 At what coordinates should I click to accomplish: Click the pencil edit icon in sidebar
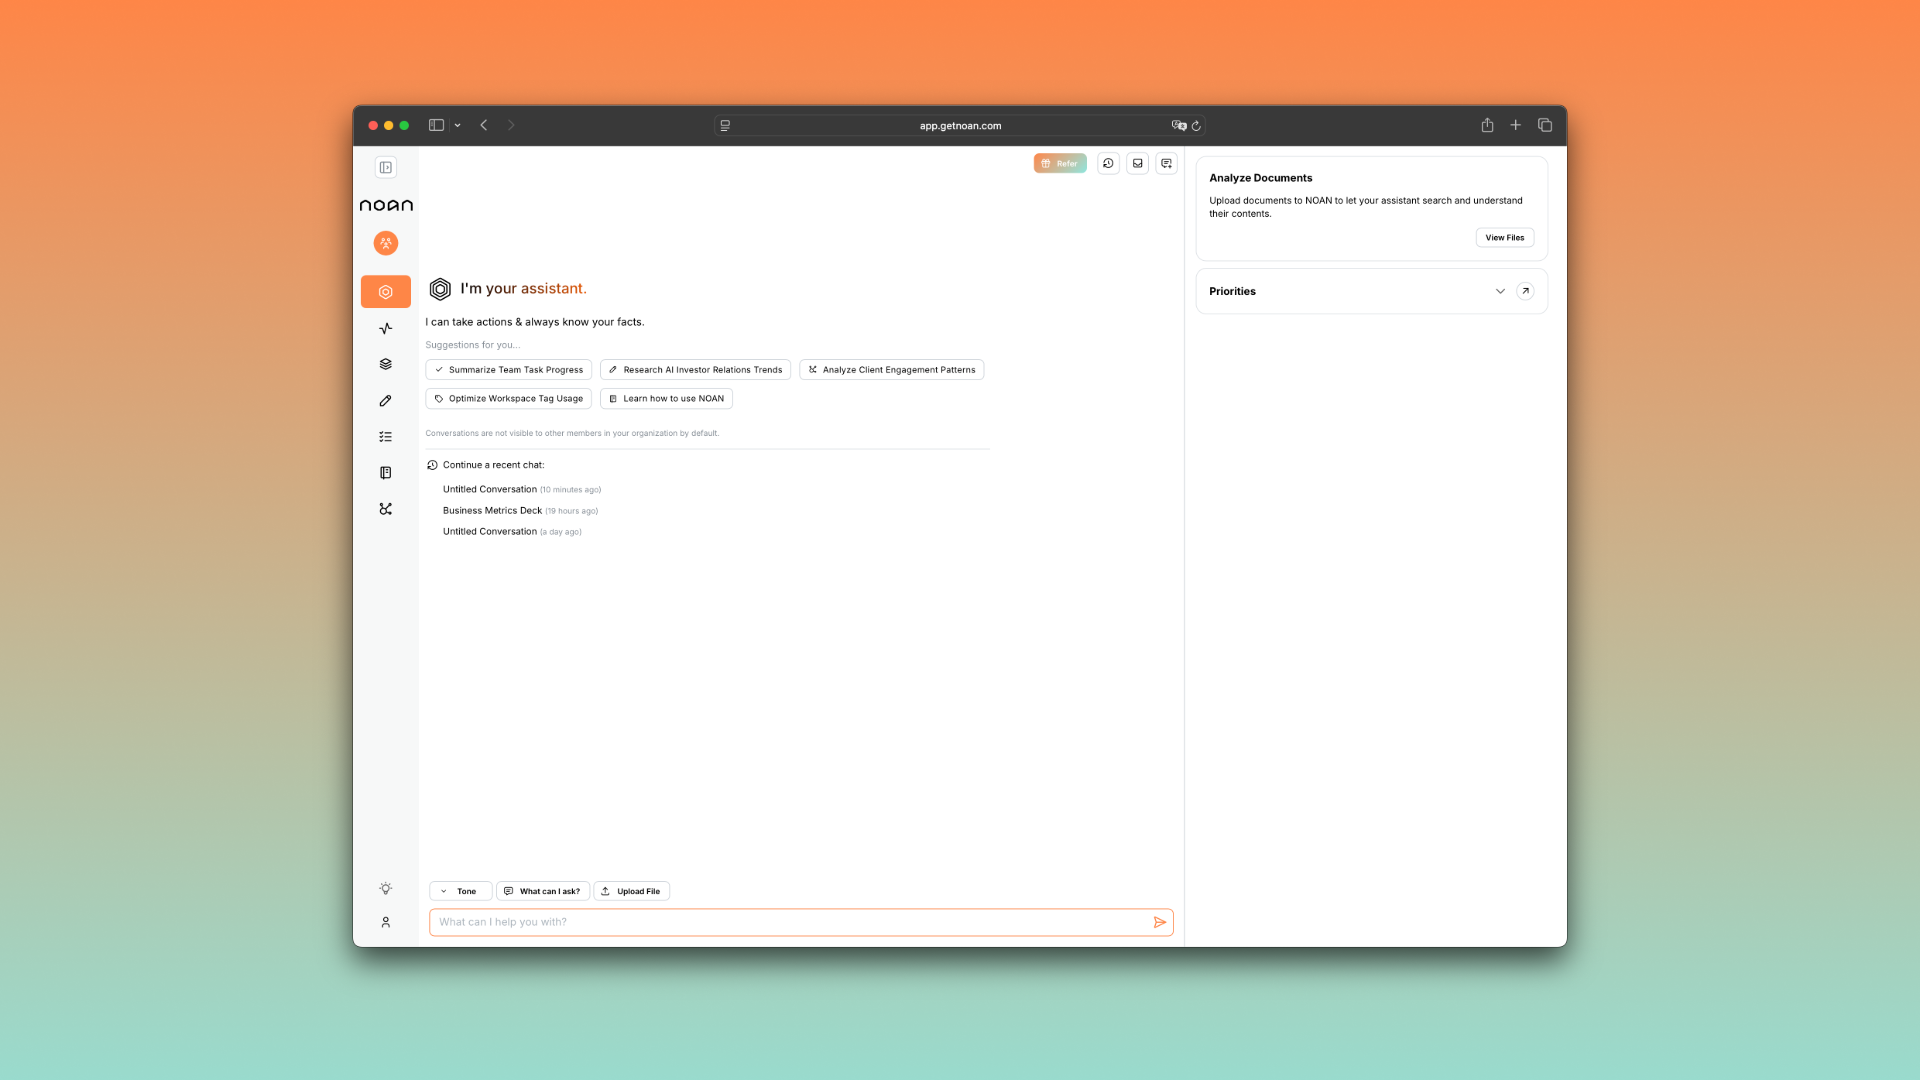pos(385,400)
